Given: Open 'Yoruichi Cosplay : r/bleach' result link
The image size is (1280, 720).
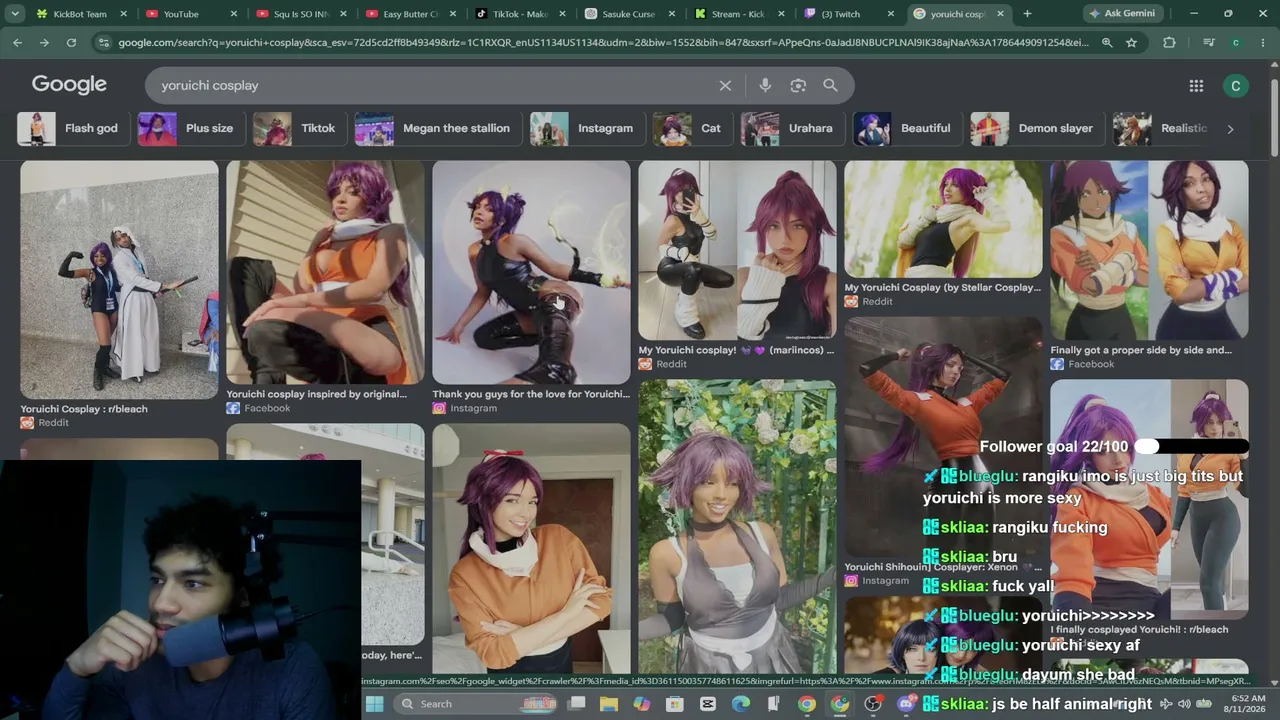Looking at the screenshot, I should click(84, 409).
